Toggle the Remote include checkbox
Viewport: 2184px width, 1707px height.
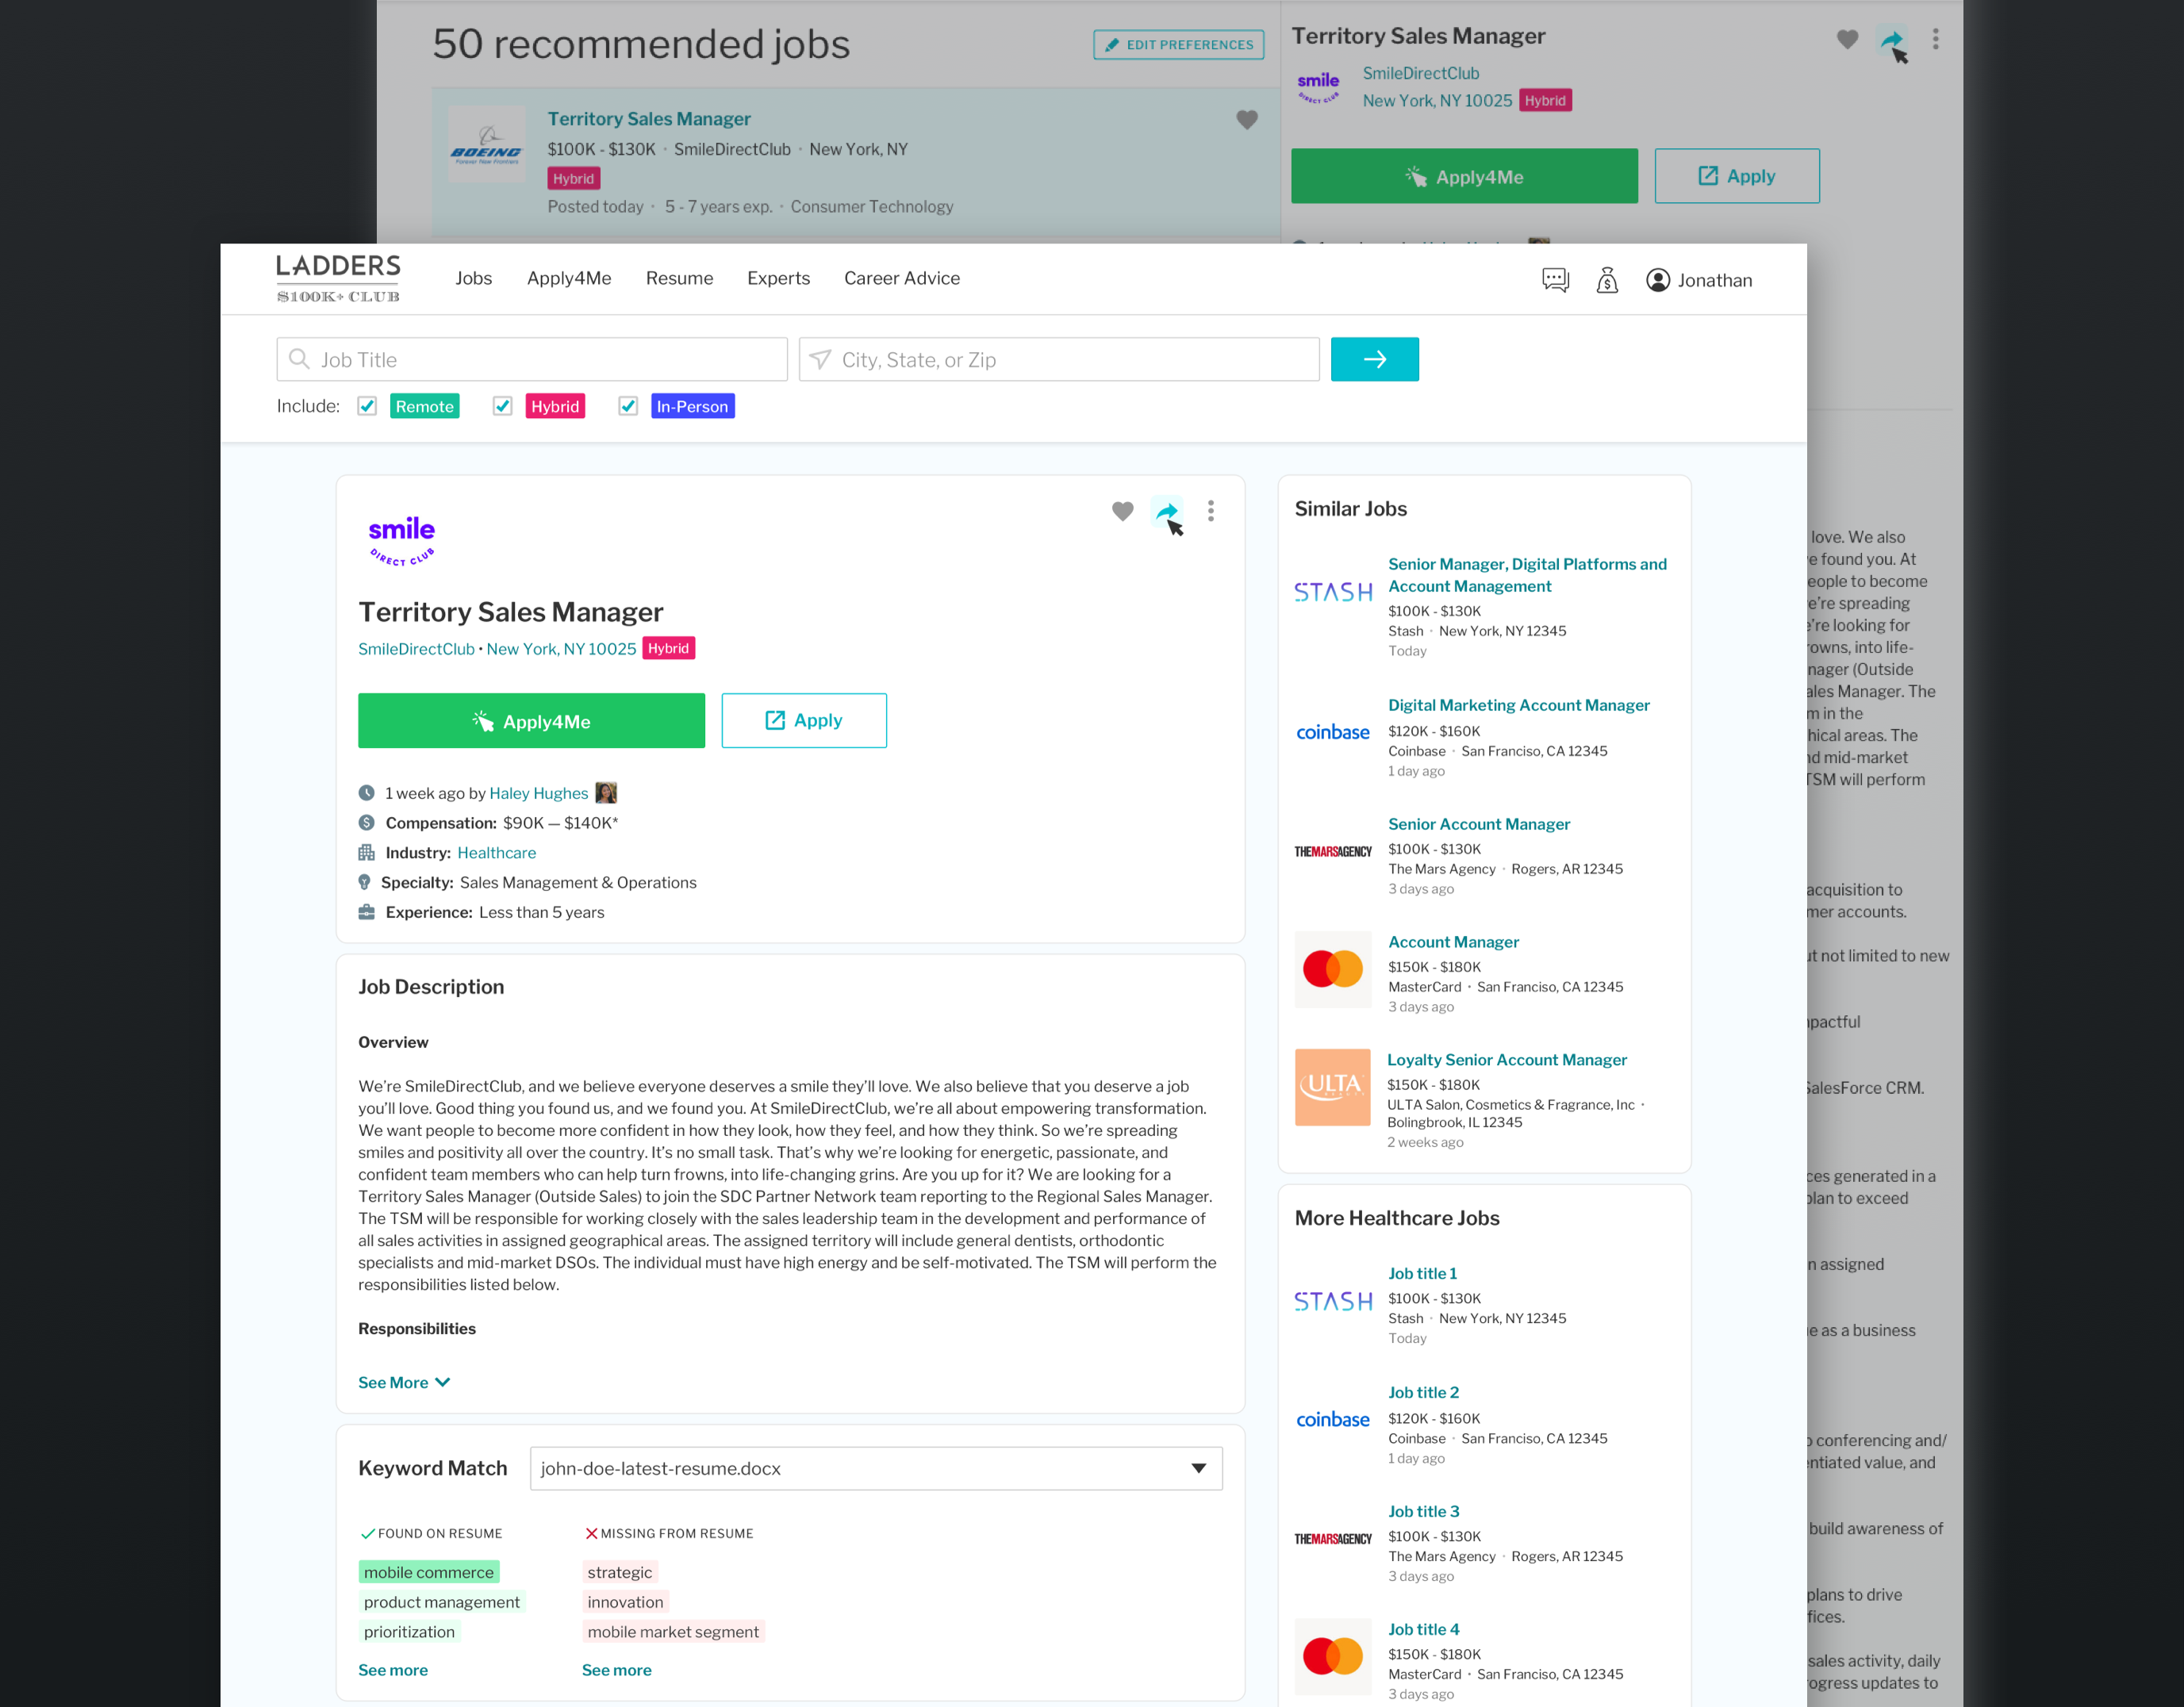[x=367, y=406]
